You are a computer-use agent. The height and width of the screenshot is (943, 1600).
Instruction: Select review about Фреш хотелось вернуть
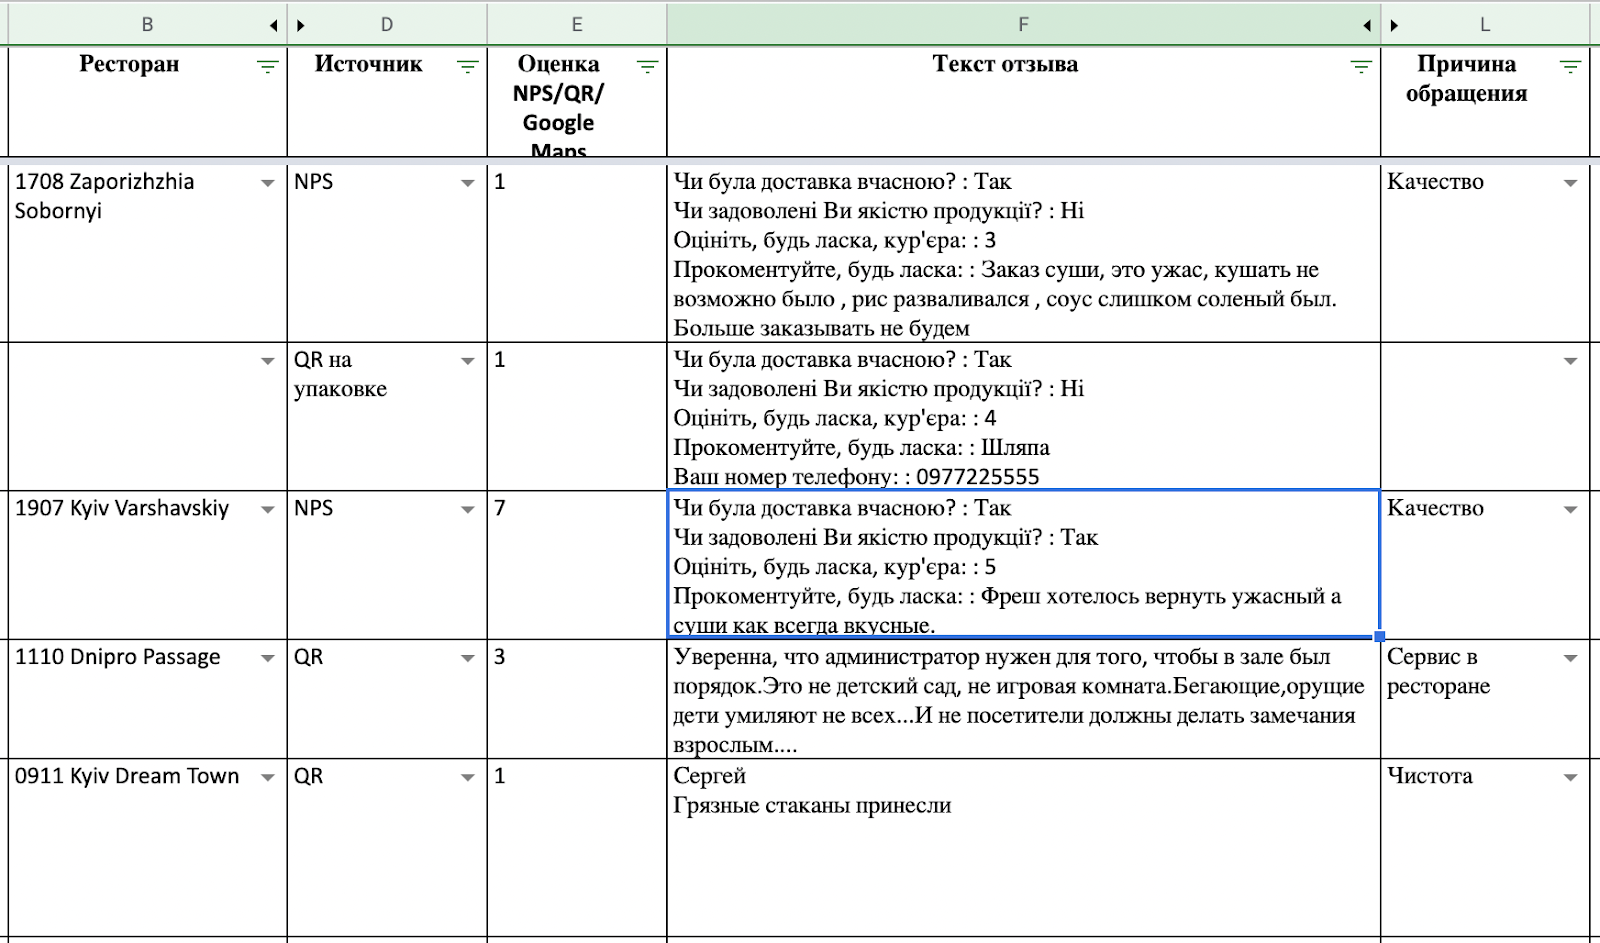coord(1024,565)
